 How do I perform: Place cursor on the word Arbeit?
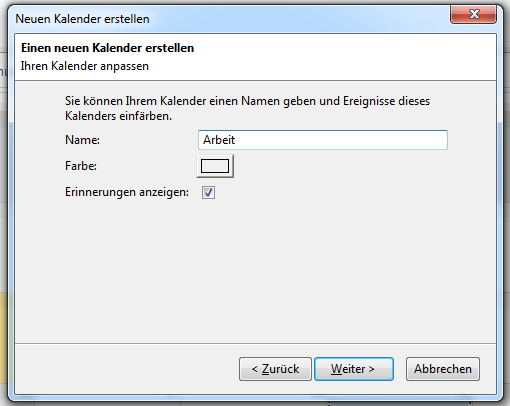(219, 140)
